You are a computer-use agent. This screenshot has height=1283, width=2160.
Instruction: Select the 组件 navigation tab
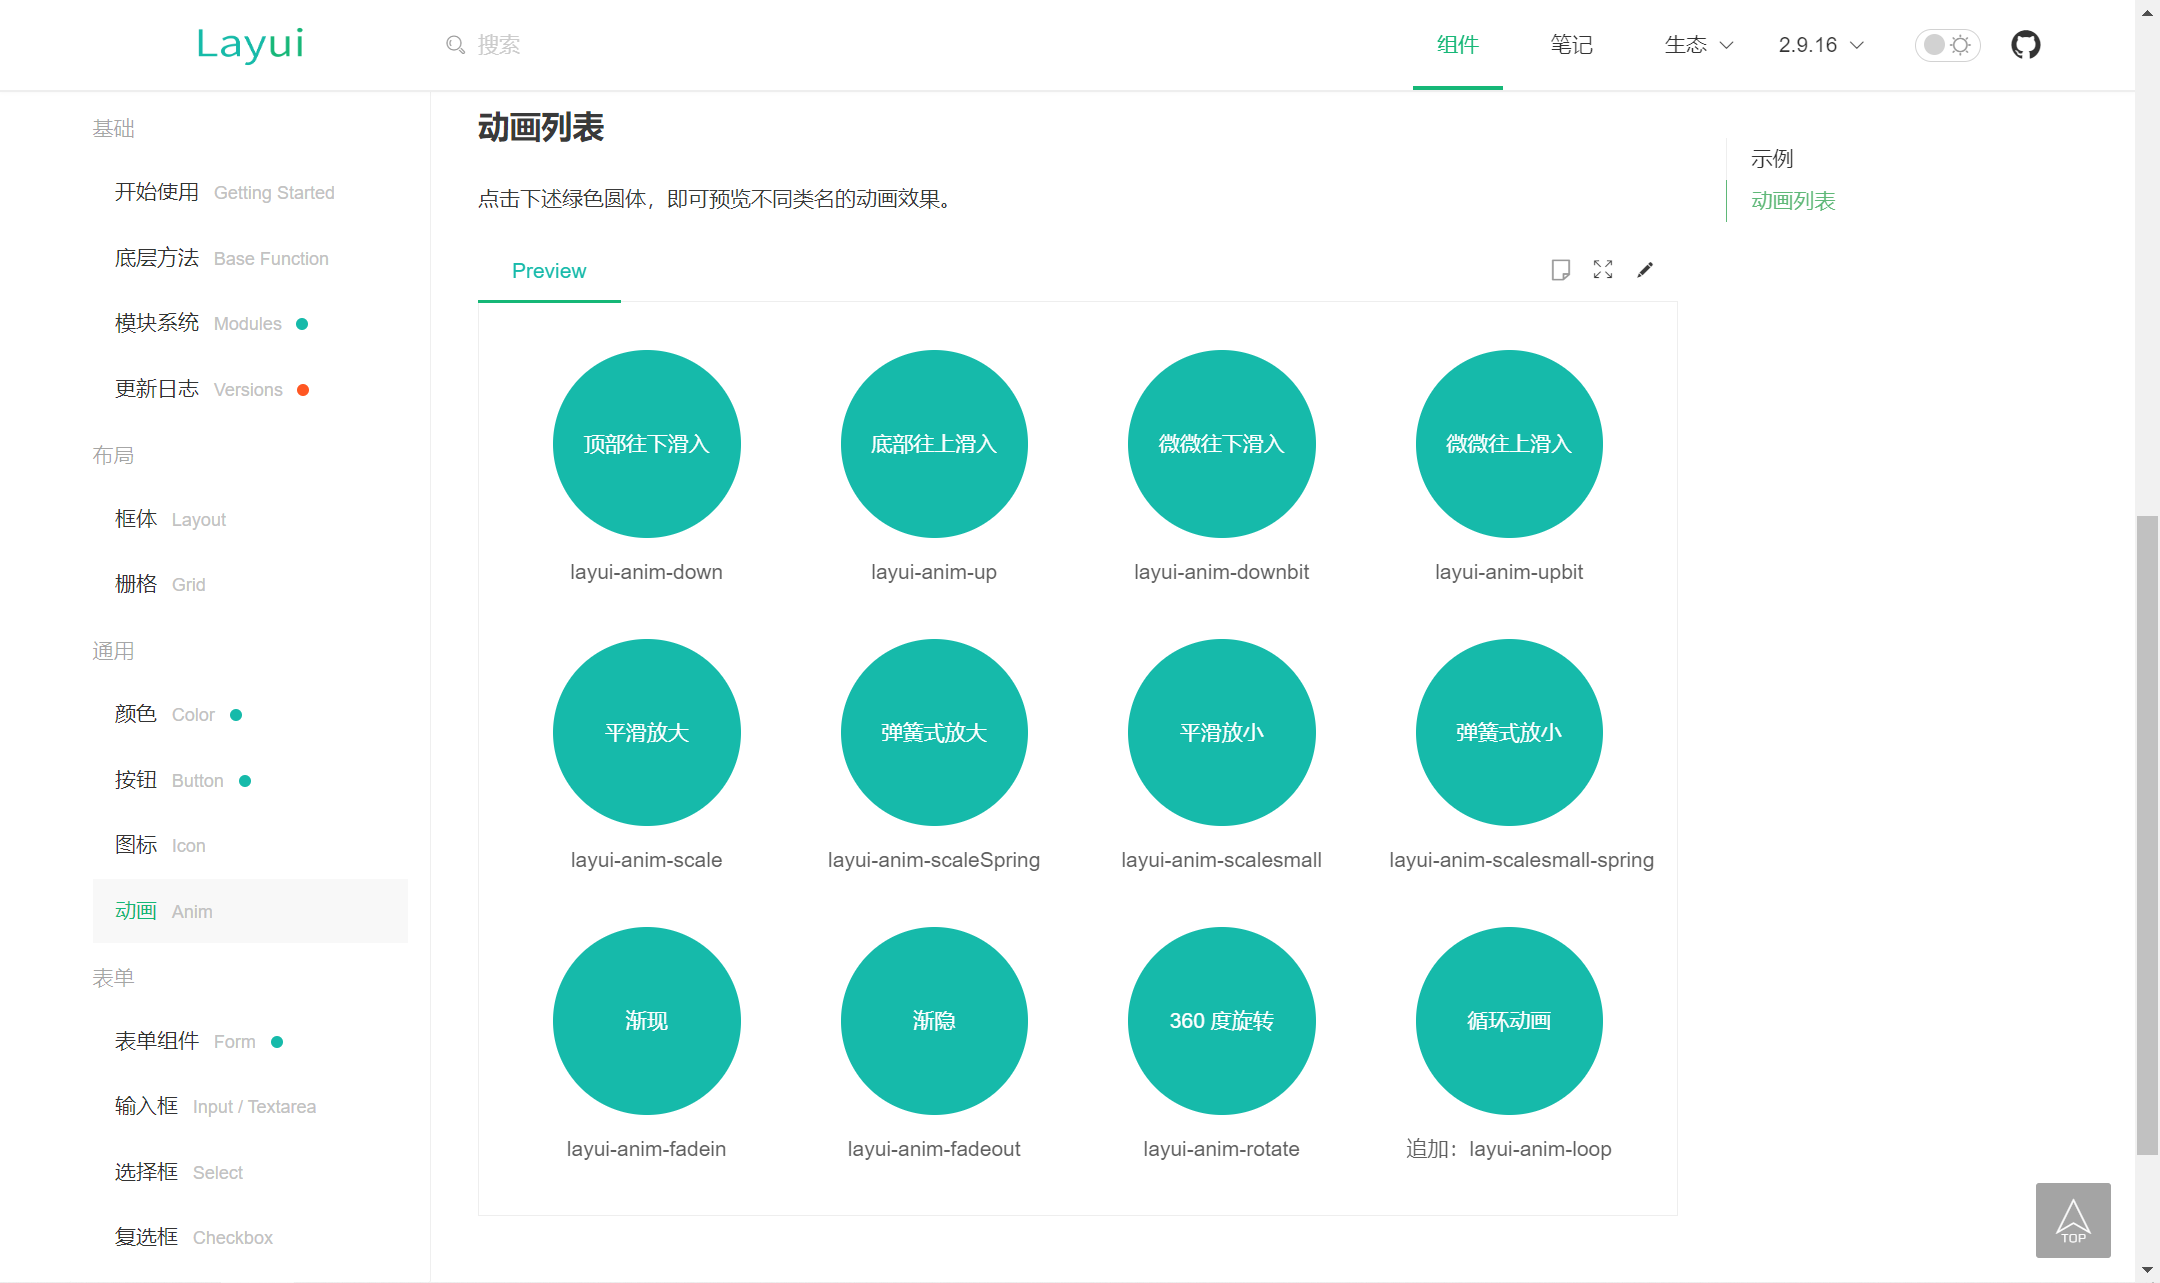pos(1457,45)
